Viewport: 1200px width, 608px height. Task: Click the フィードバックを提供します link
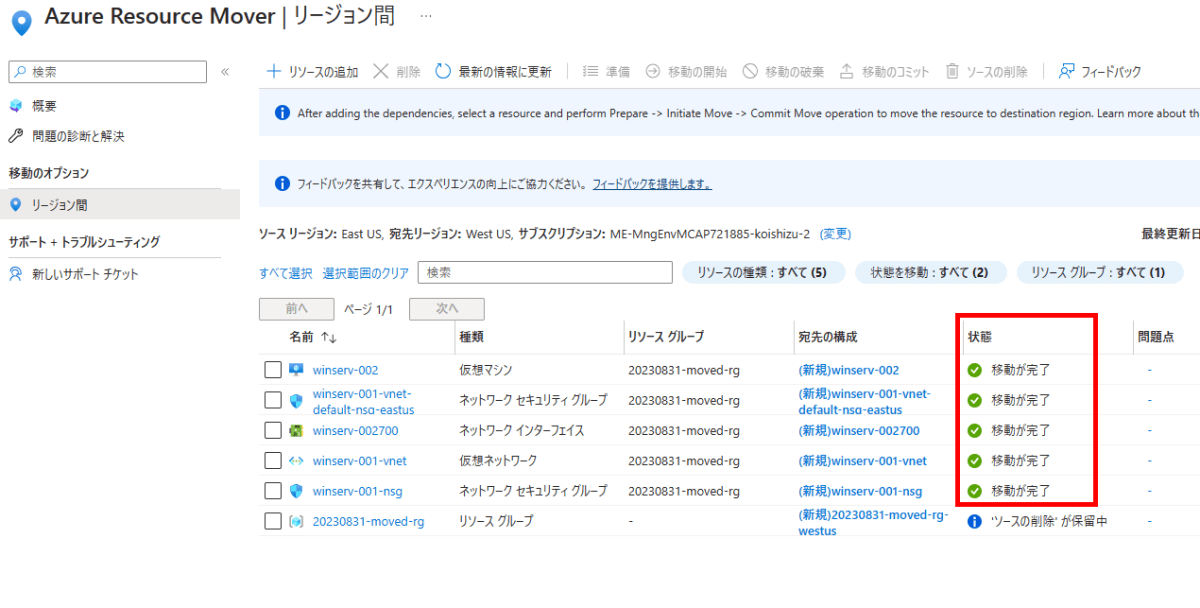[x=652, y=185]
